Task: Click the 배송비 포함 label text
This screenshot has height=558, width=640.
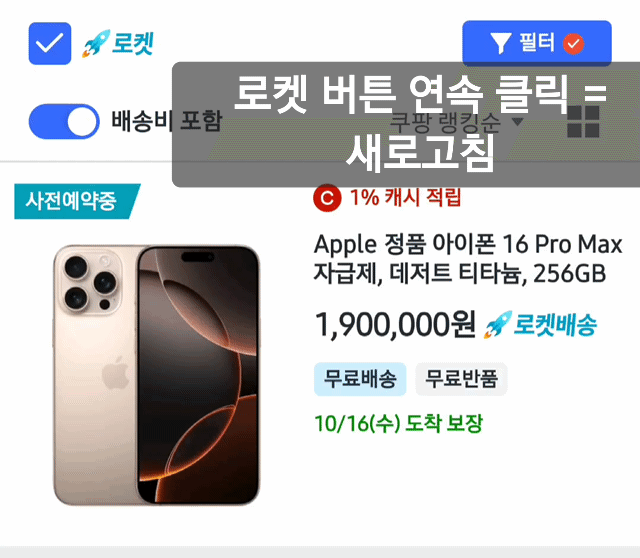Action: 167,121
